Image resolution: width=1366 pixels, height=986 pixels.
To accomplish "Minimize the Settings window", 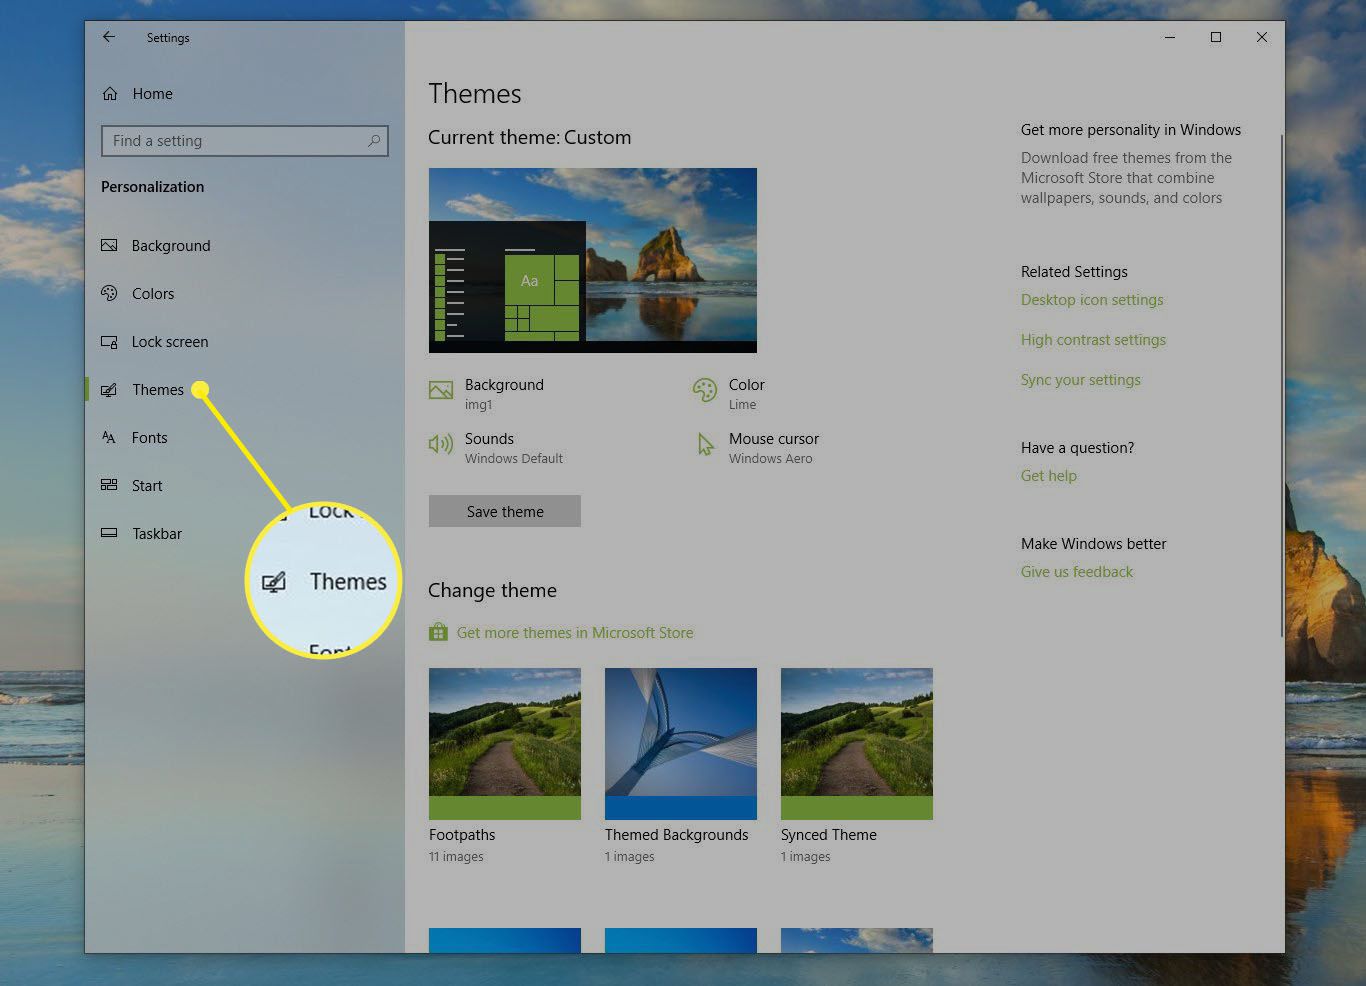I will (1170, 37).
